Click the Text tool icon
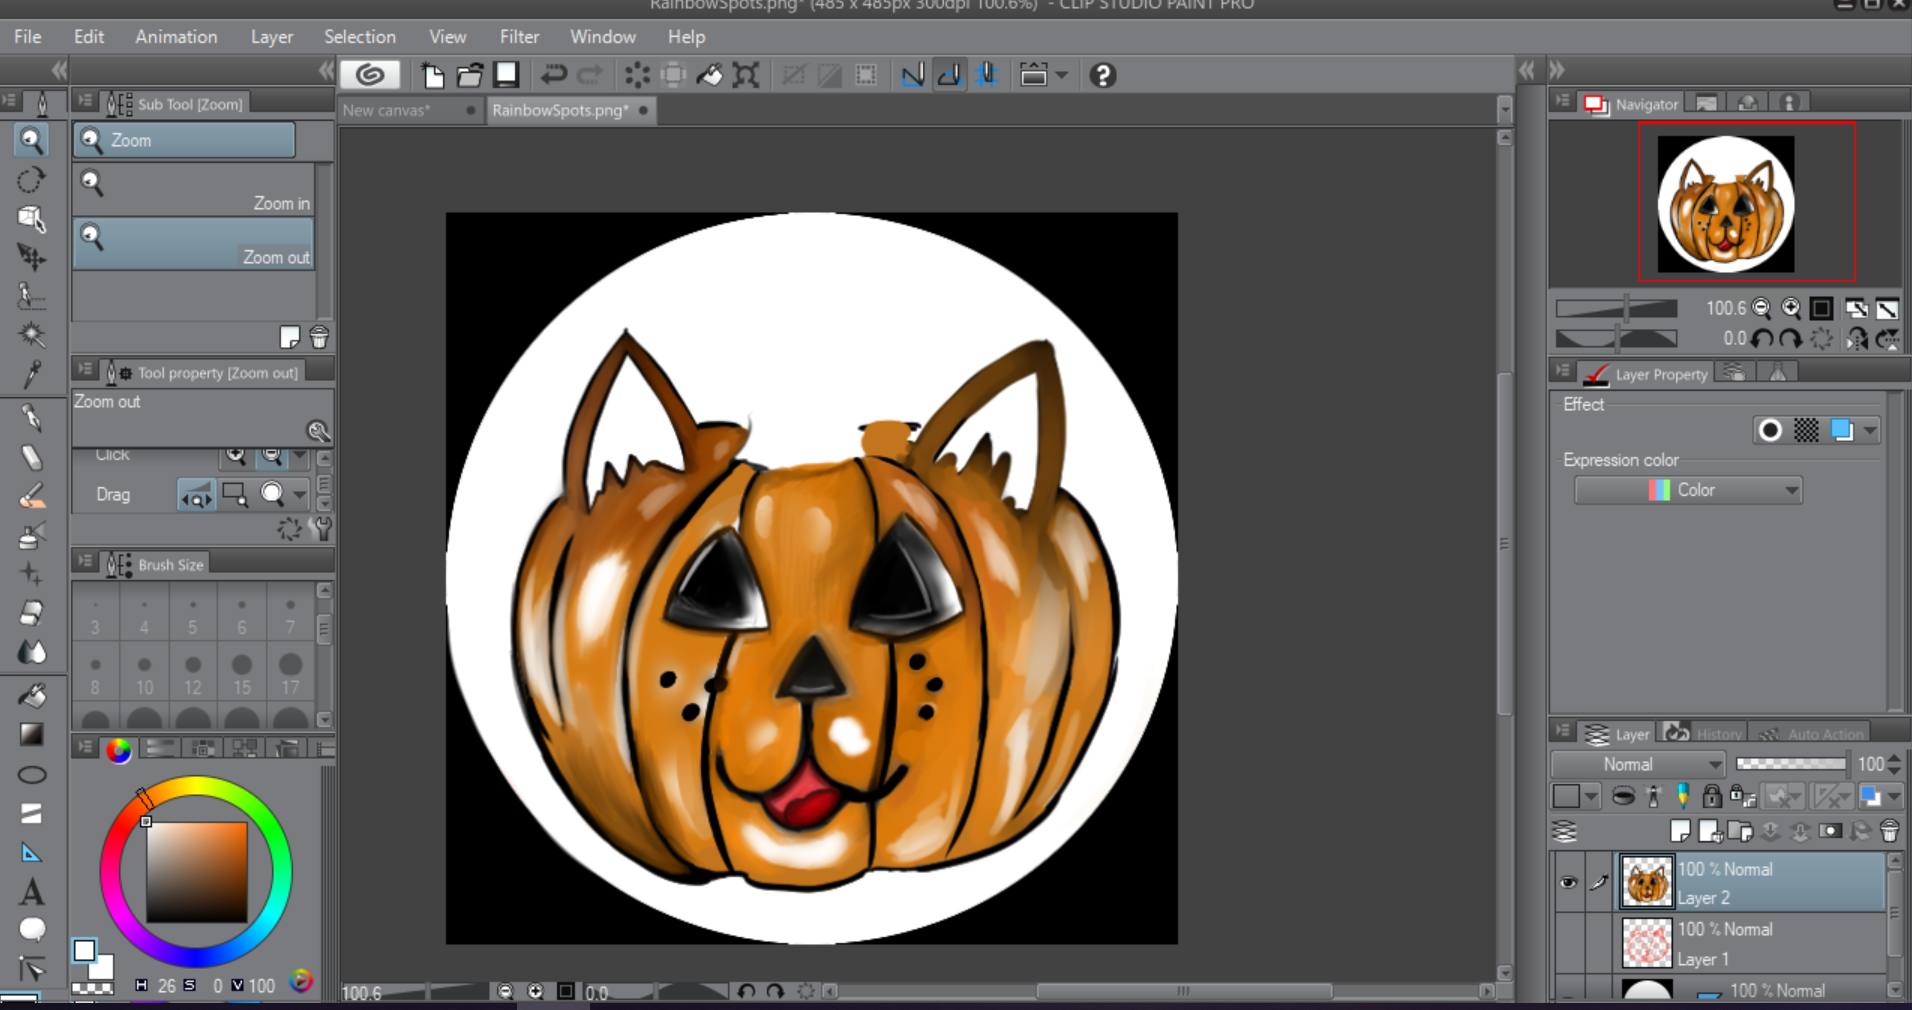The image size is (1912, 1010). [x=31, y=891]
